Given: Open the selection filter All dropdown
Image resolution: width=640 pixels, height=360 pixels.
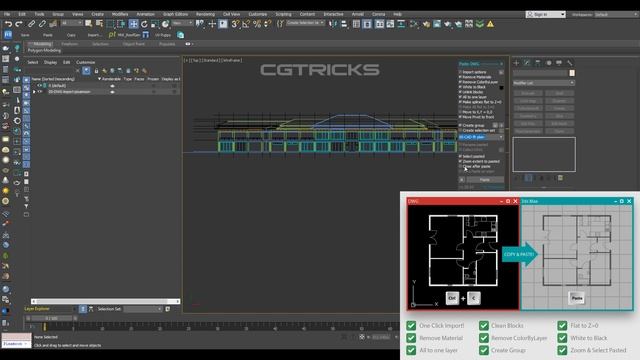Looking at the screenshot, I should 72,23.
